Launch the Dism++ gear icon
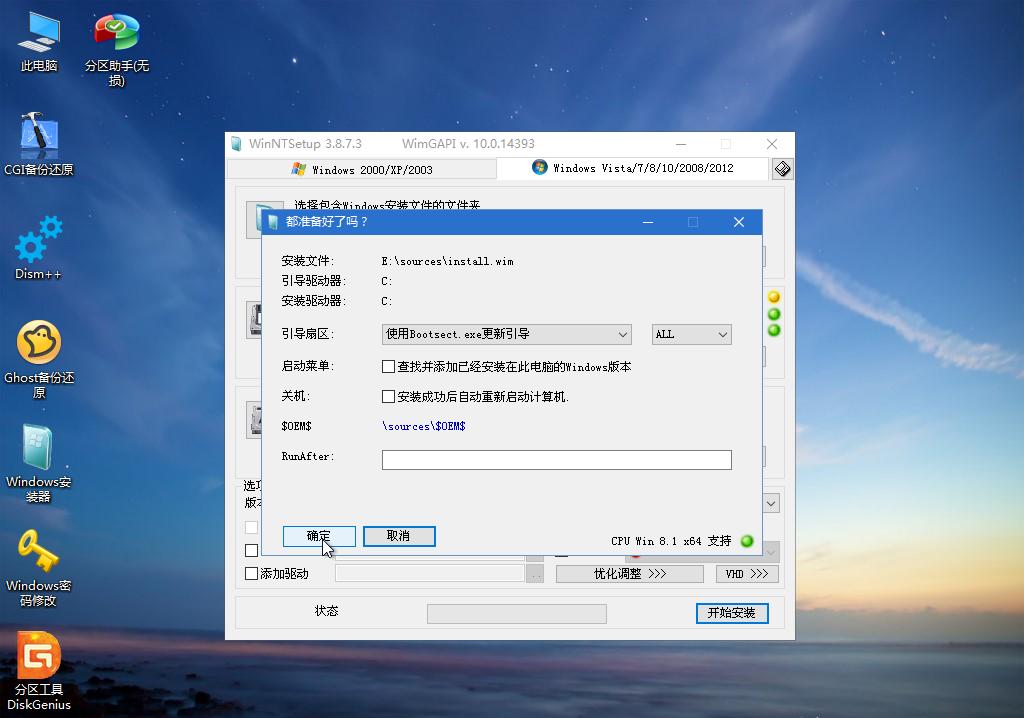 (39, 248)
